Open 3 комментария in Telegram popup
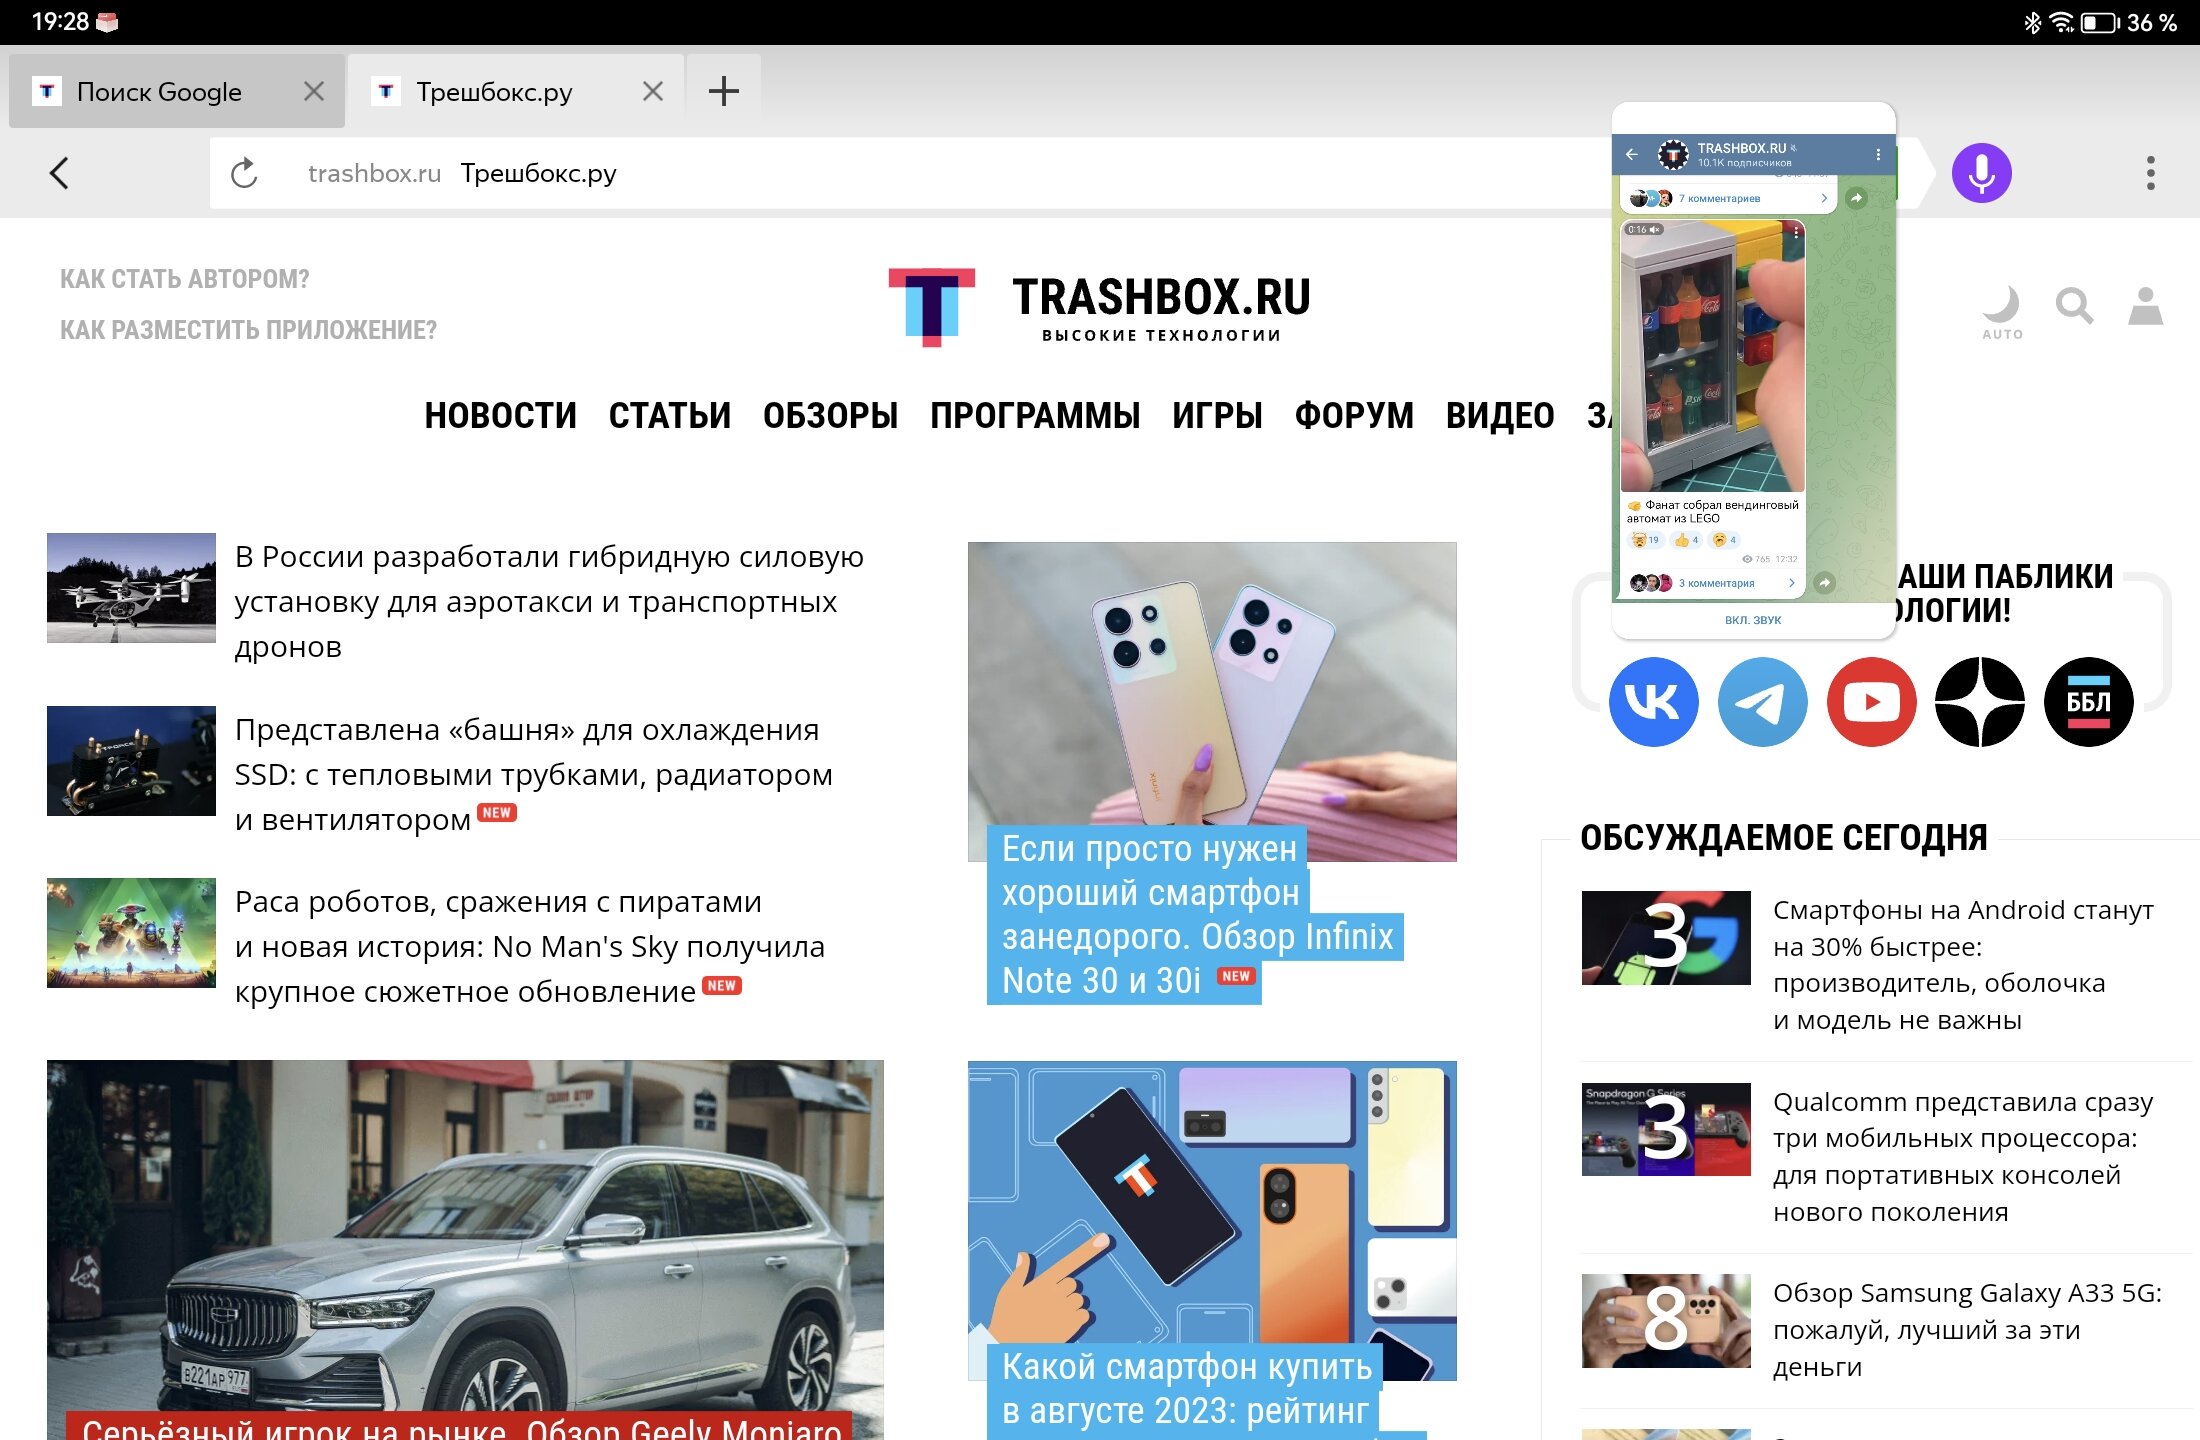 point(1715,583)
